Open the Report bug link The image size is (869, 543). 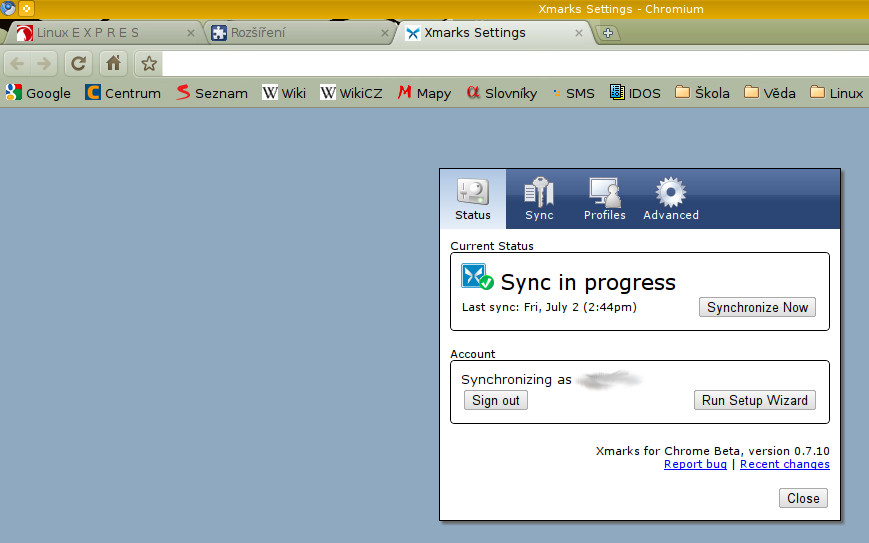[x=695, y=464]
